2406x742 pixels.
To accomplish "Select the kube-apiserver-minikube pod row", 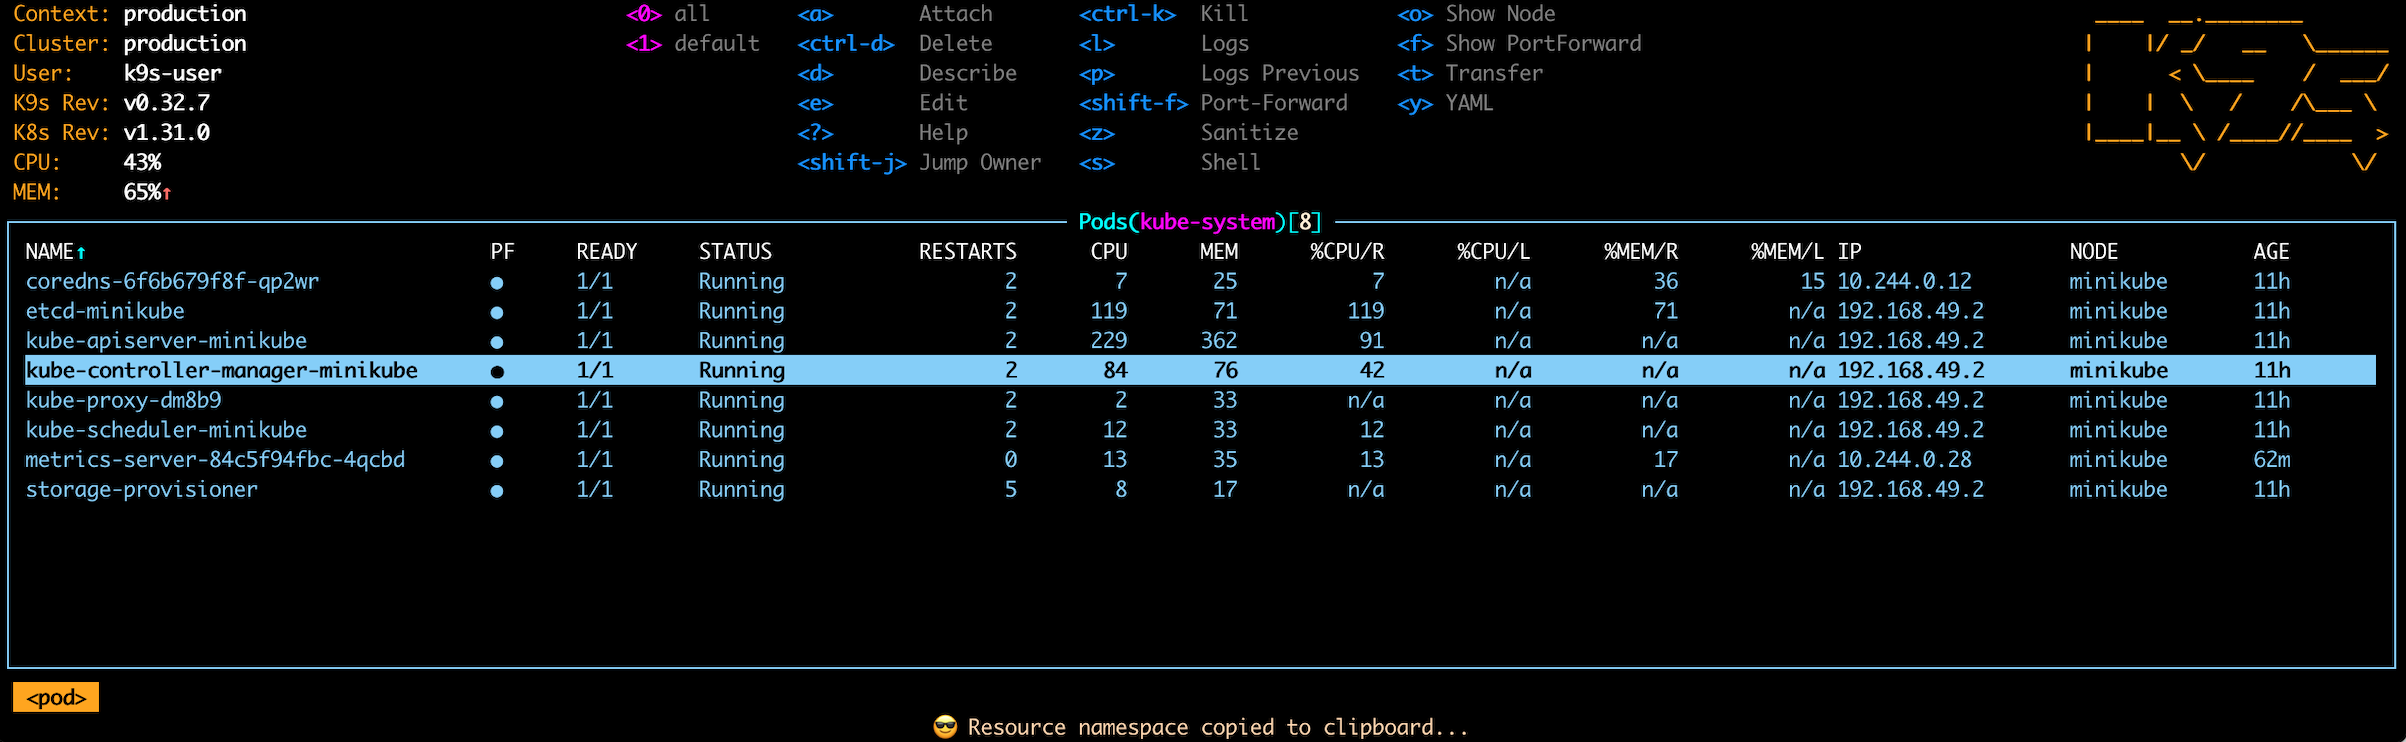I will [1200, 341].
